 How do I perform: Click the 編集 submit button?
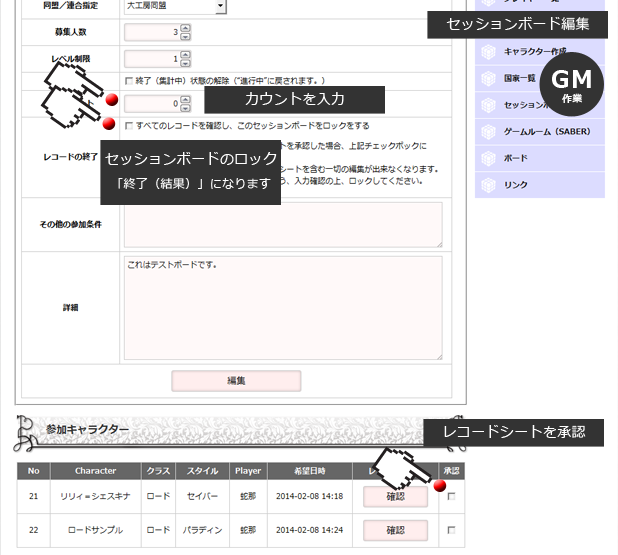pos(236,381)
